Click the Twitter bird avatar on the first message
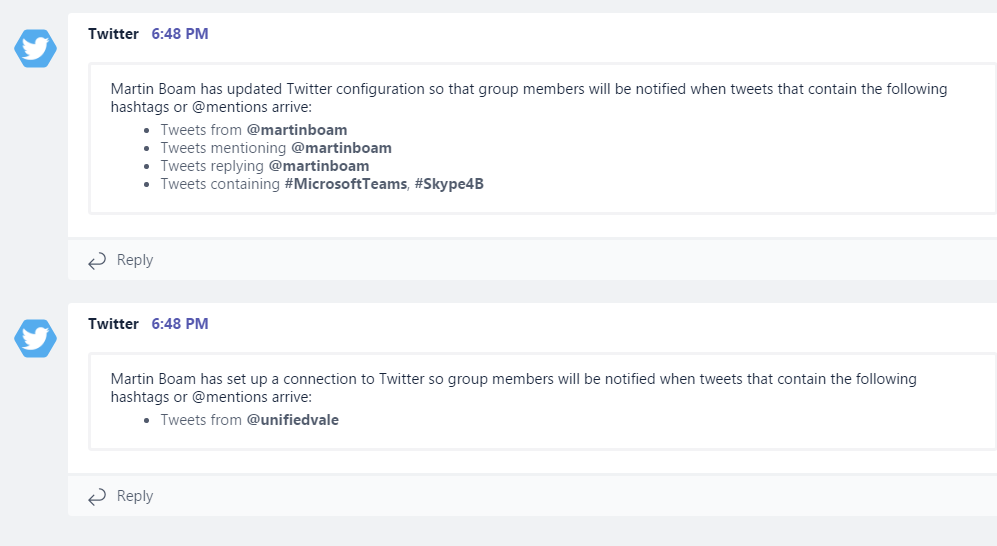 click(x=36, y=48)
